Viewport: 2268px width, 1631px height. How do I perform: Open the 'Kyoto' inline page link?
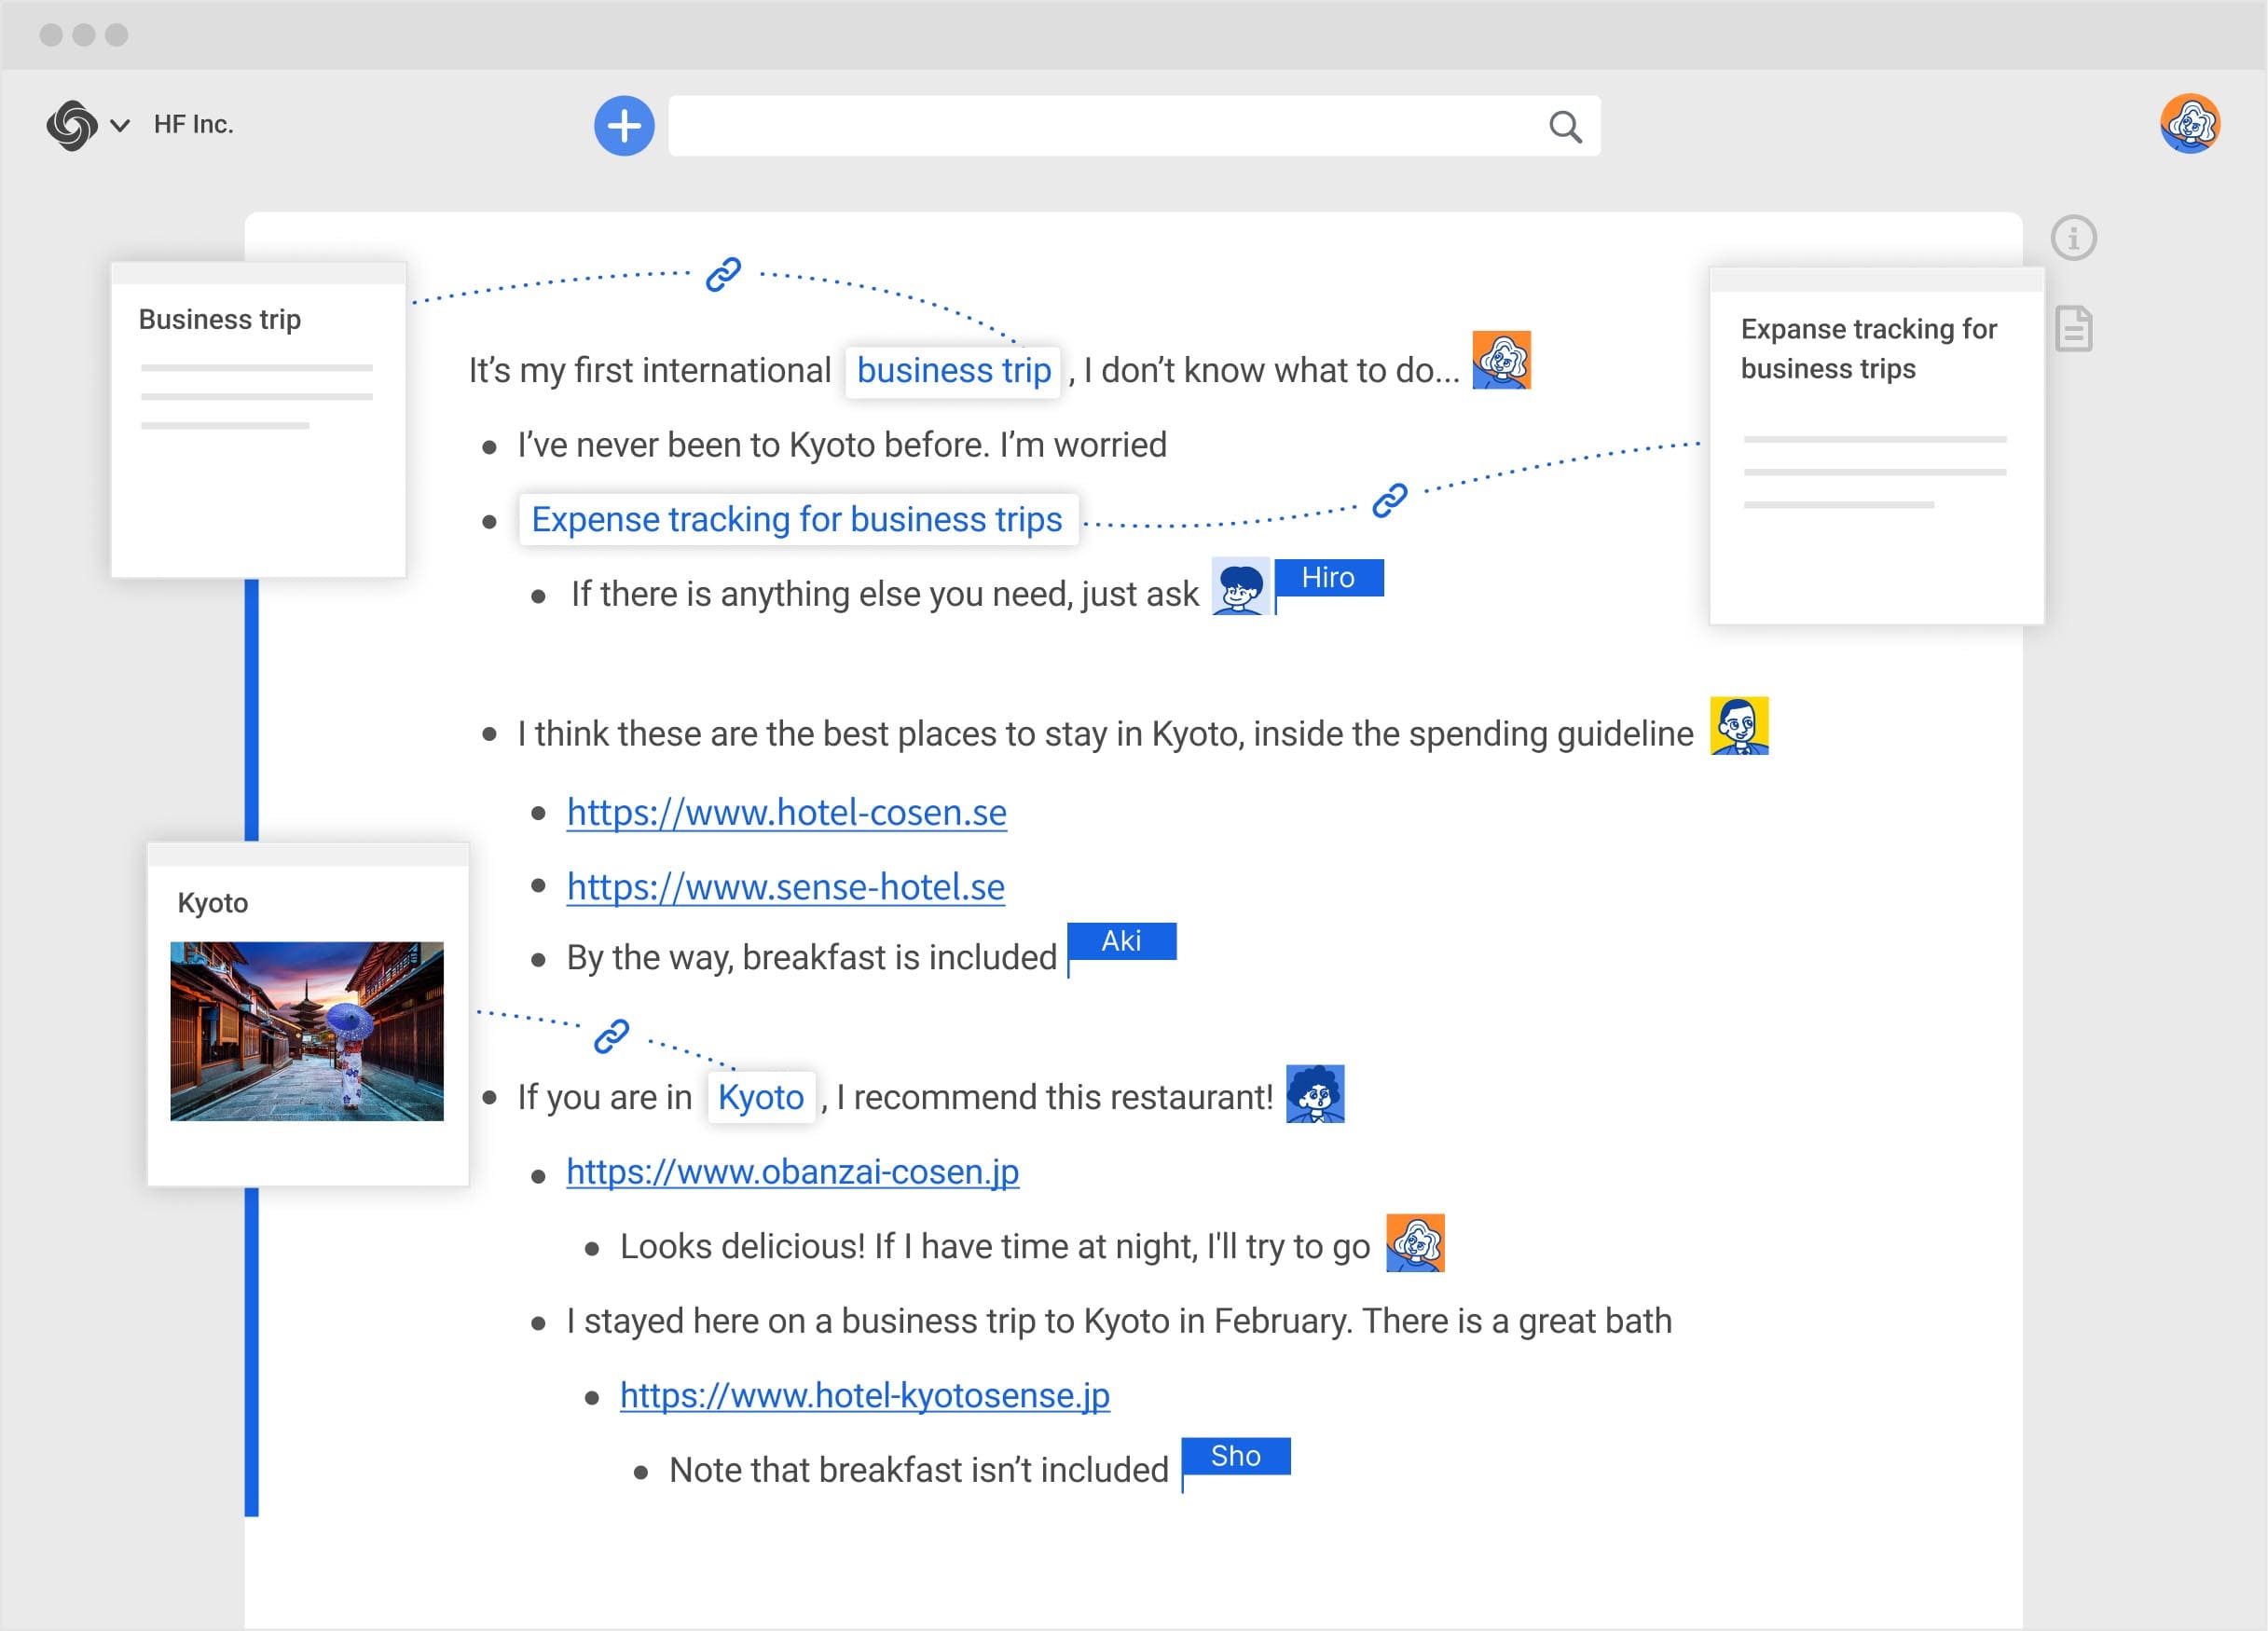pos(760,1098)
